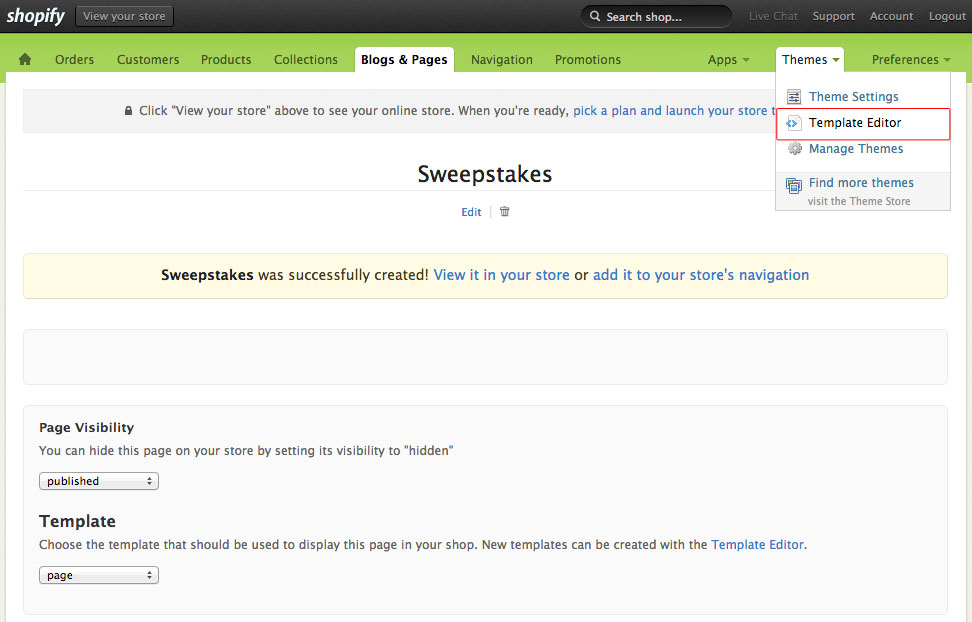Open the Navigation tab
Viewport: 972px width, 622px height.
pyautogui.click(x=501, y=60)
